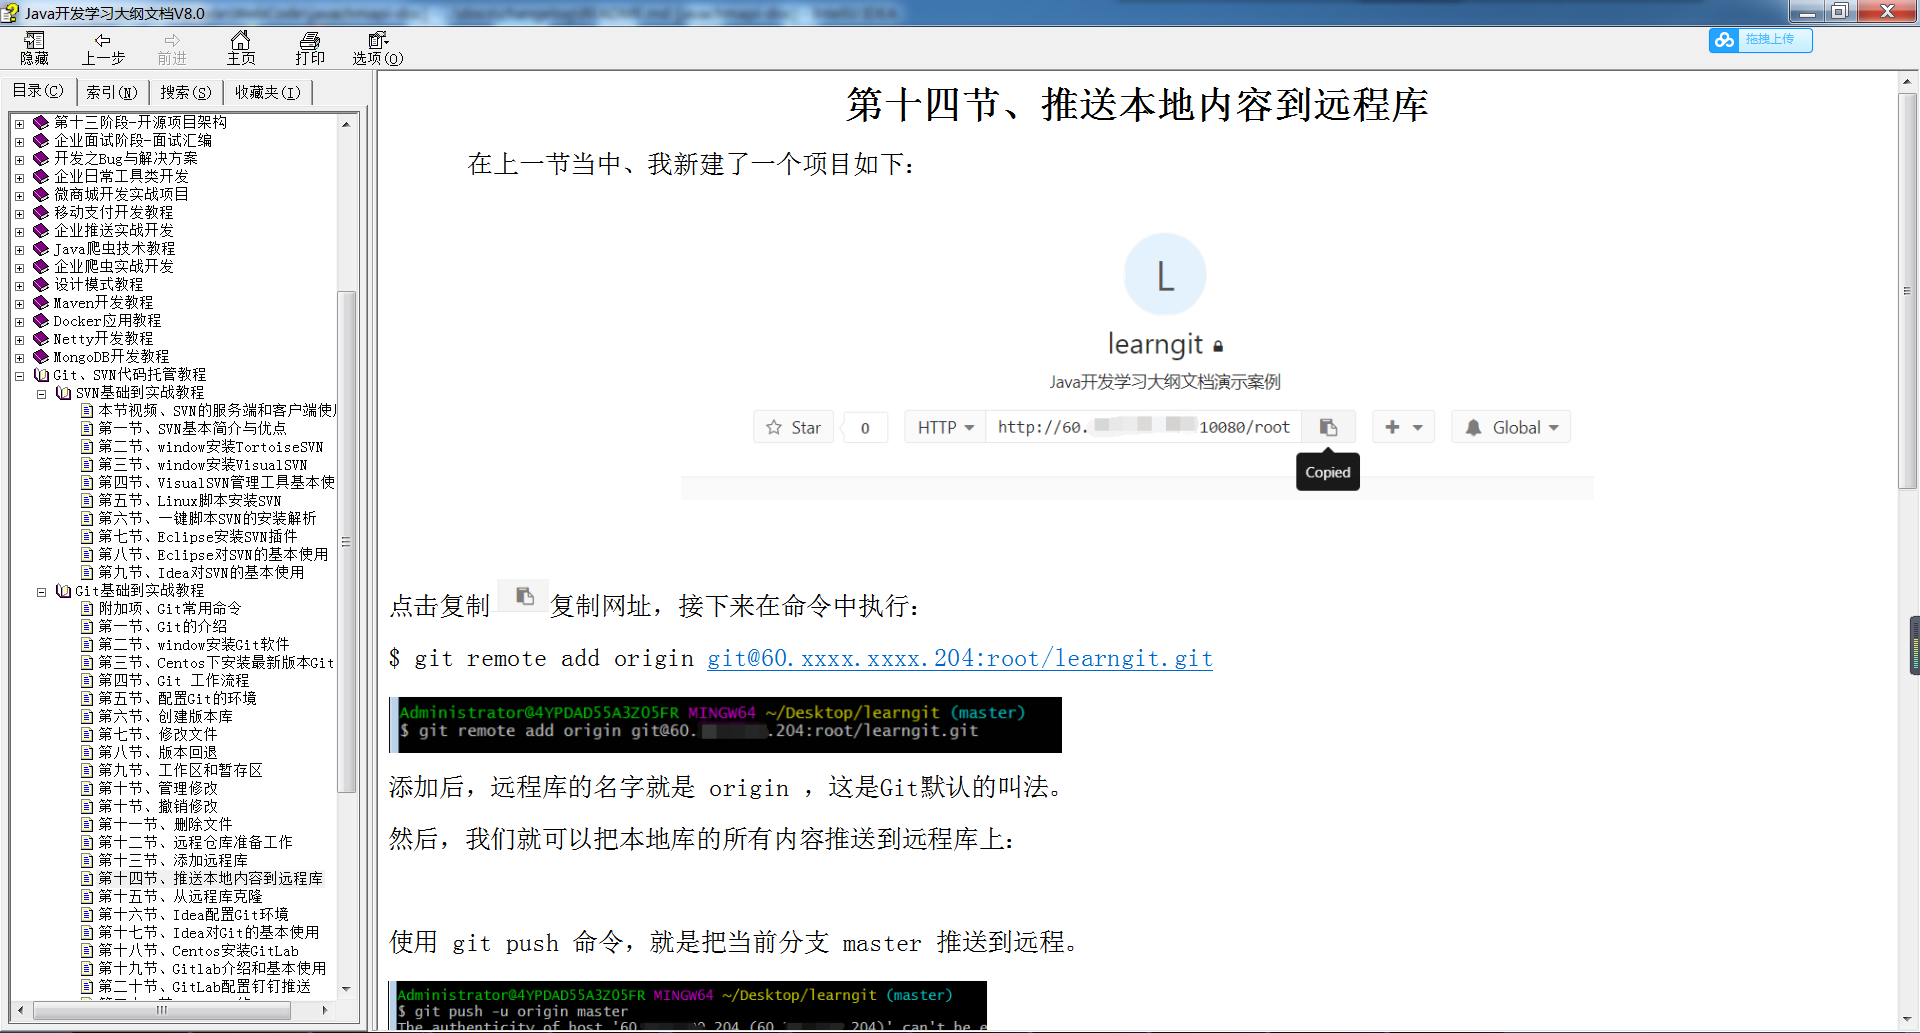The image size is (1920, 1033).
Task: Click the blue cloud upload (拖拽上传) widget
Action: click(1760, 40)
